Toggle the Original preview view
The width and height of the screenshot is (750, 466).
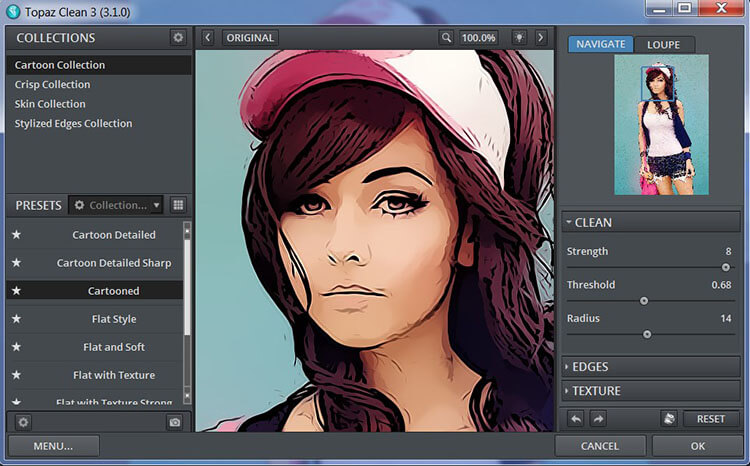click(249, 38)
